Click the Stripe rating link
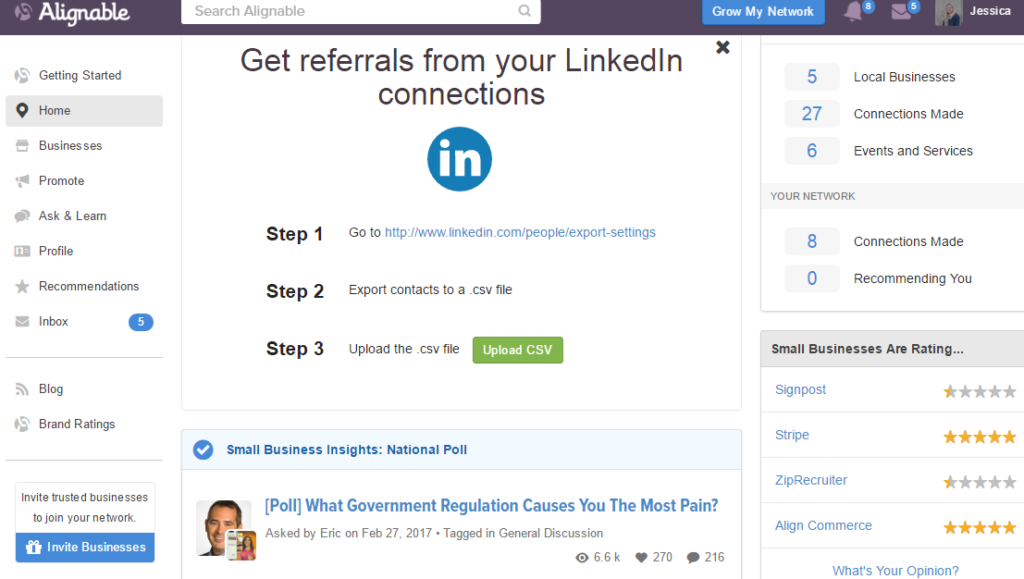 click(792, 435)
